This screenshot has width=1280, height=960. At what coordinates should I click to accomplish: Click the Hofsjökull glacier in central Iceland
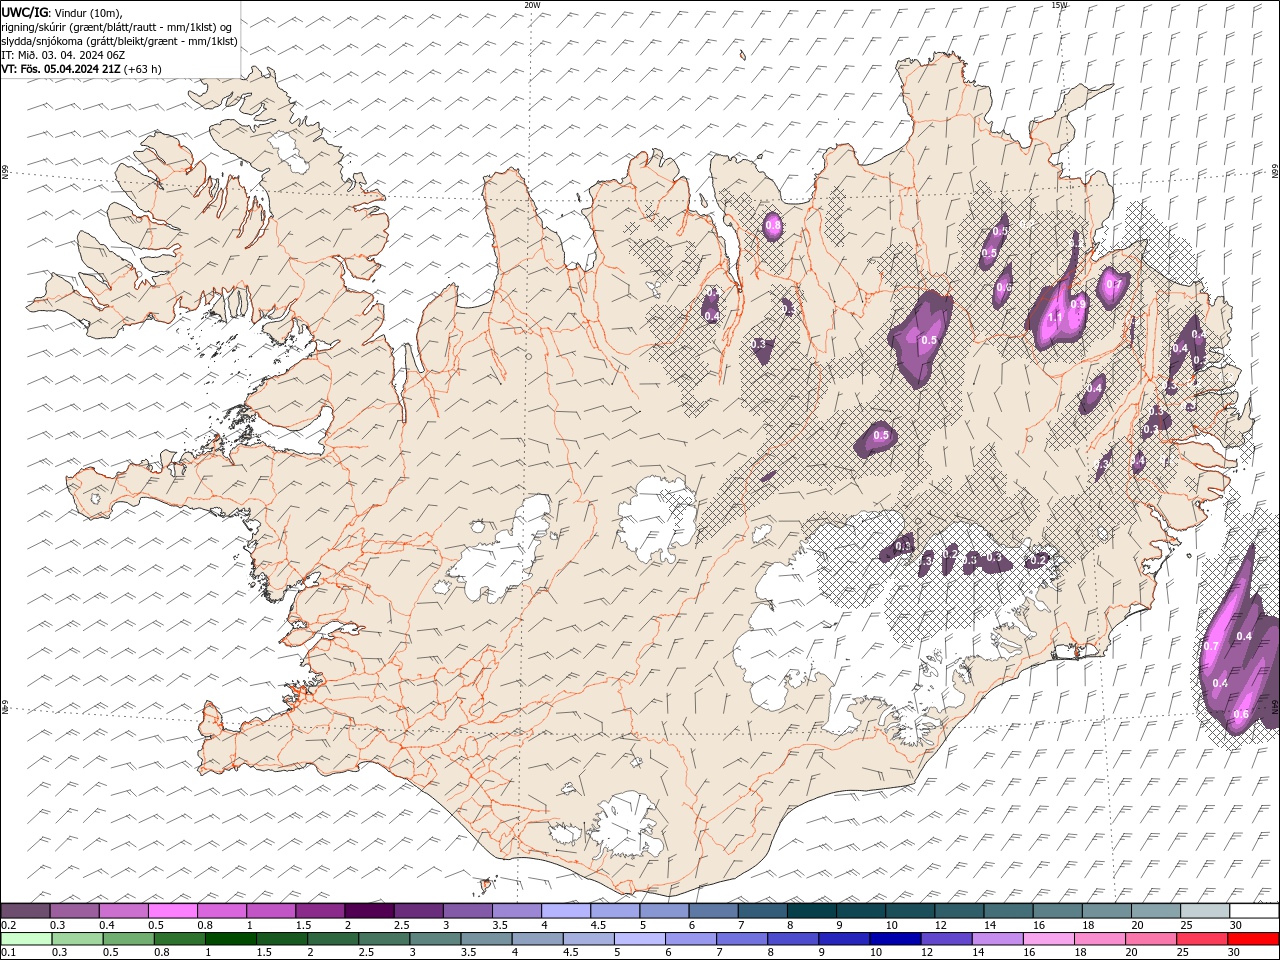point(657,518)
